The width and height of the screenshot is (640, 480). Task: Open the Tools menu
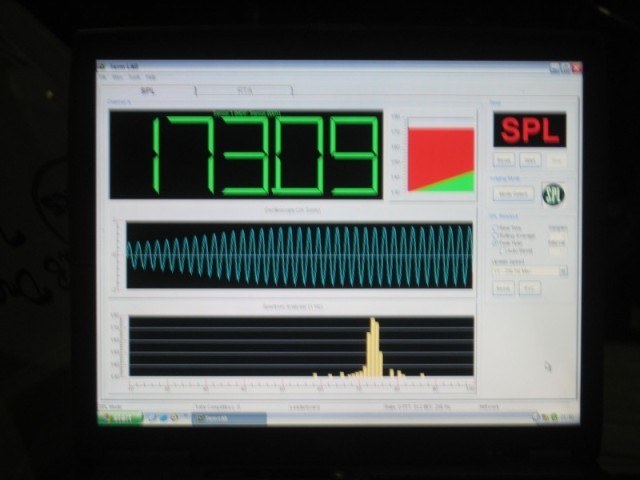pos(133,77)
